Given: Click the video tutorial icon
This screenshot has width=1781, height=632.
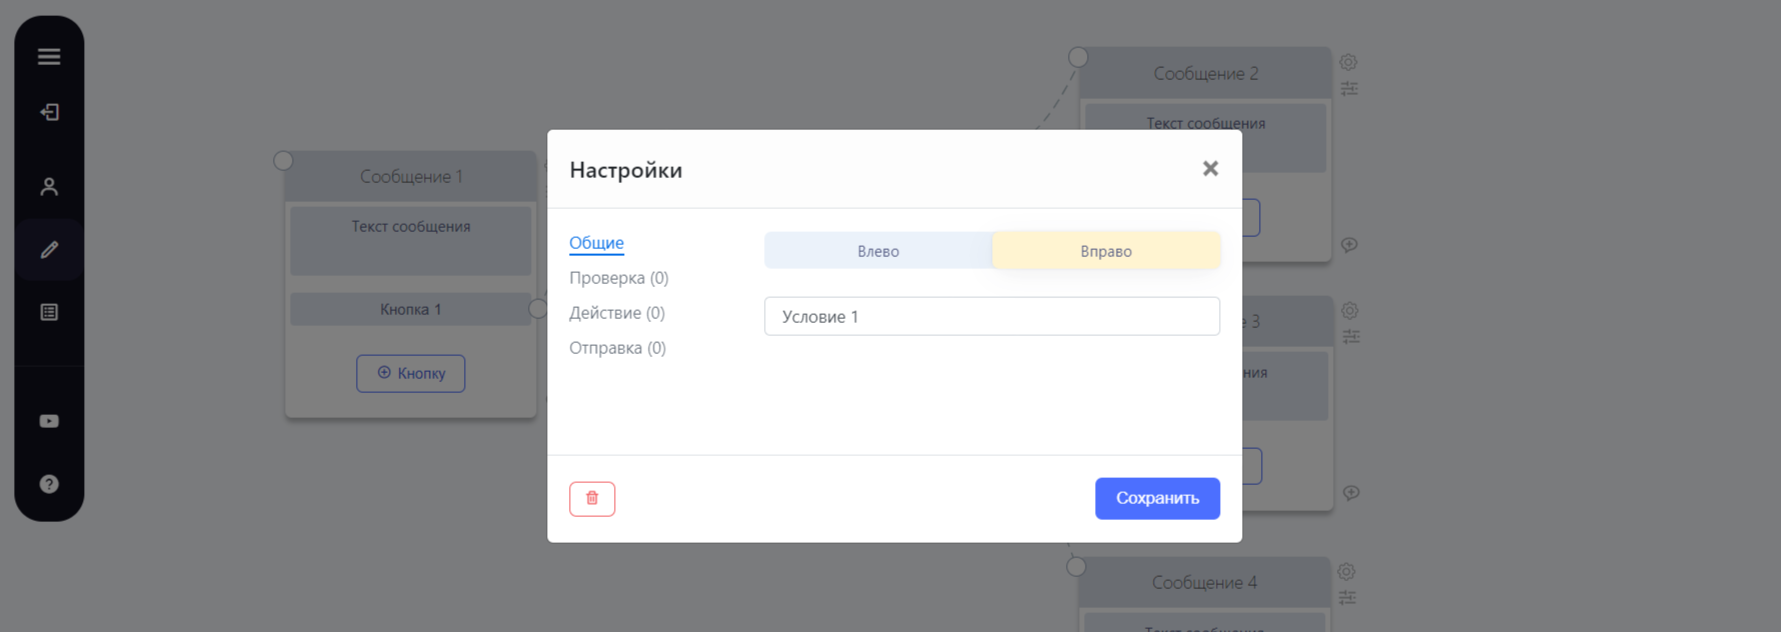Looking at the screenshot, I should point(49,421).
